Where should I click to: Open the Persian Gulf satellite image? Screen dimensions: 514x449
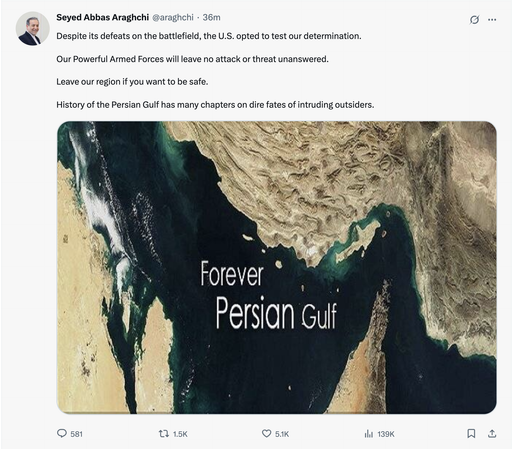277,267
